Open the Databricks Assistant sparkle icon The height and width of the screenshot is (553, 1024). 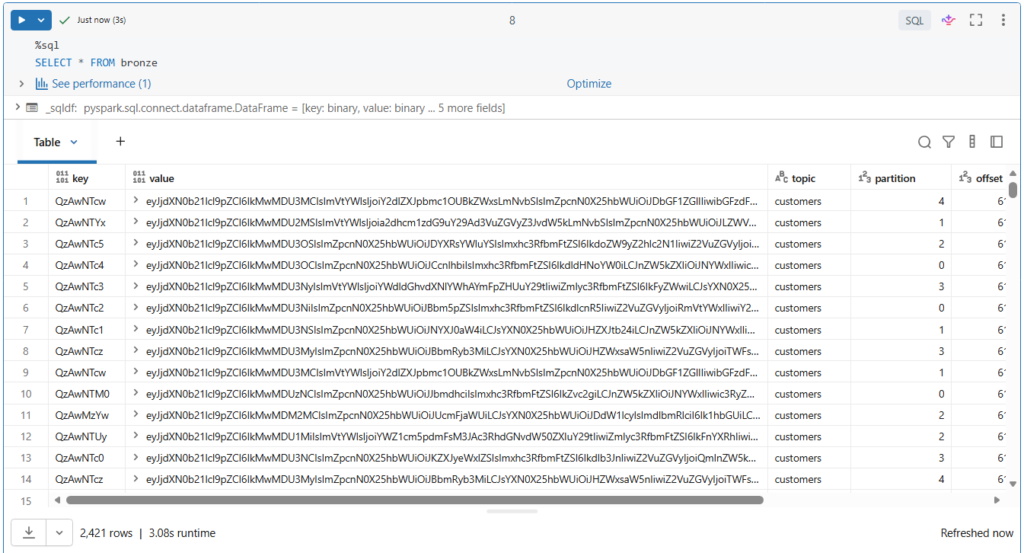[948, 20]
